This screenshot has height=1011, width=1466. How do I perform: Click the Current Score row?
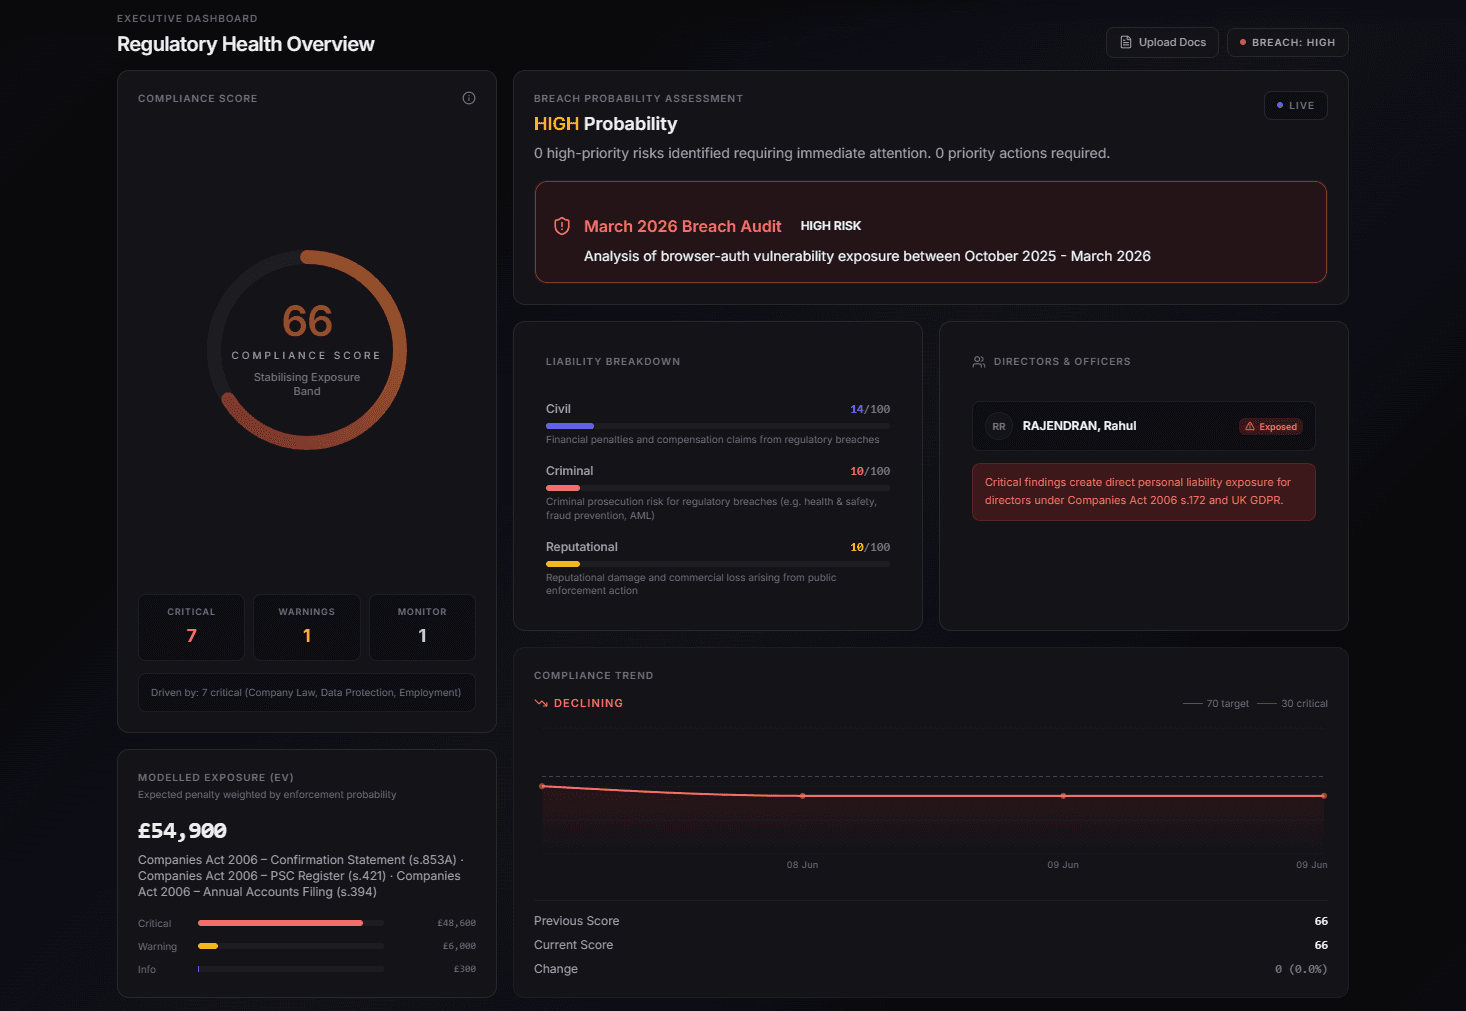click(931, 945)
